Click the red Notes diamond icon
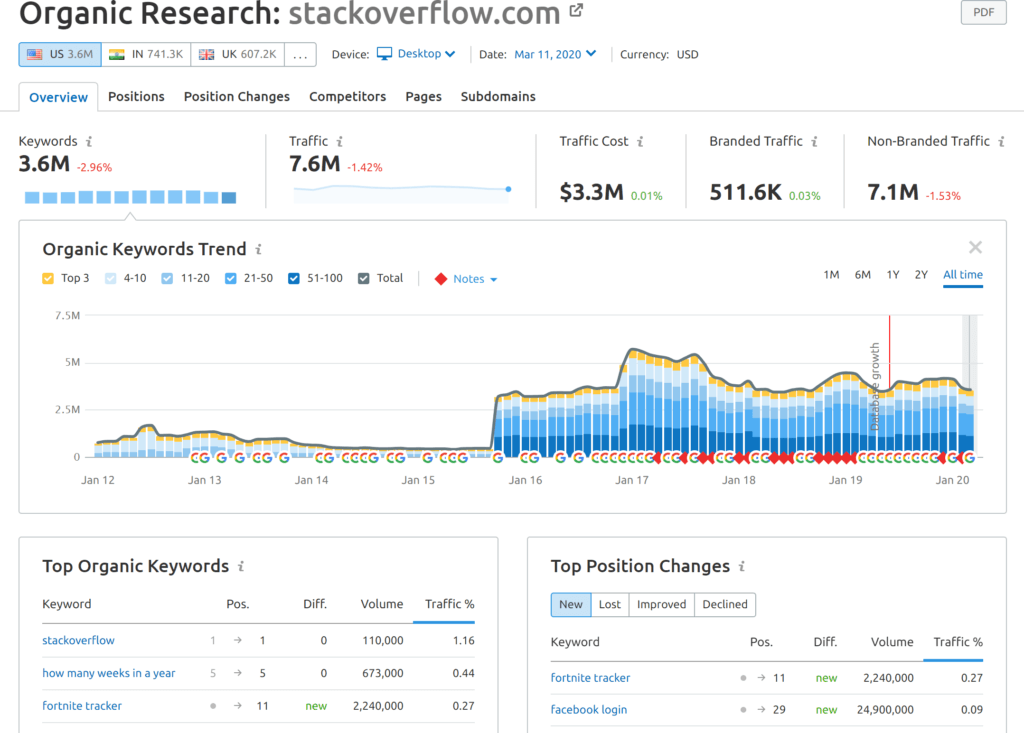The image size is (1024, 733). [441, 279]
